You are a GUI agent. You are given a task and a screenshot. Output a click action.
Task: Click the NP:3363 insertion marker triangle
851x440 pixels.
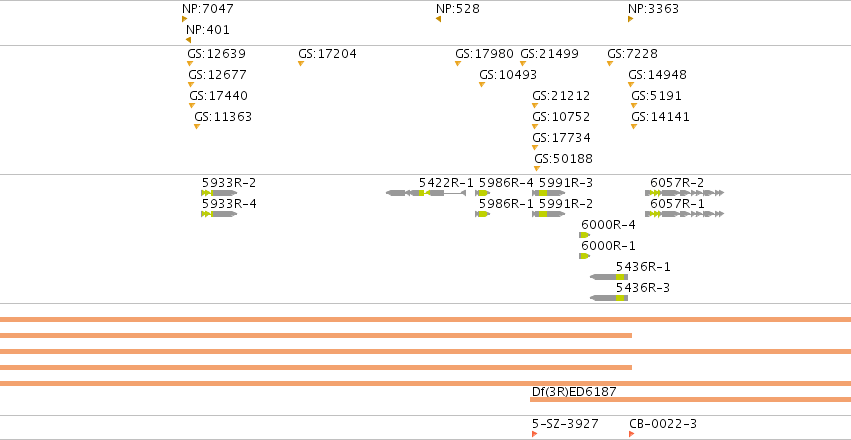631,19
